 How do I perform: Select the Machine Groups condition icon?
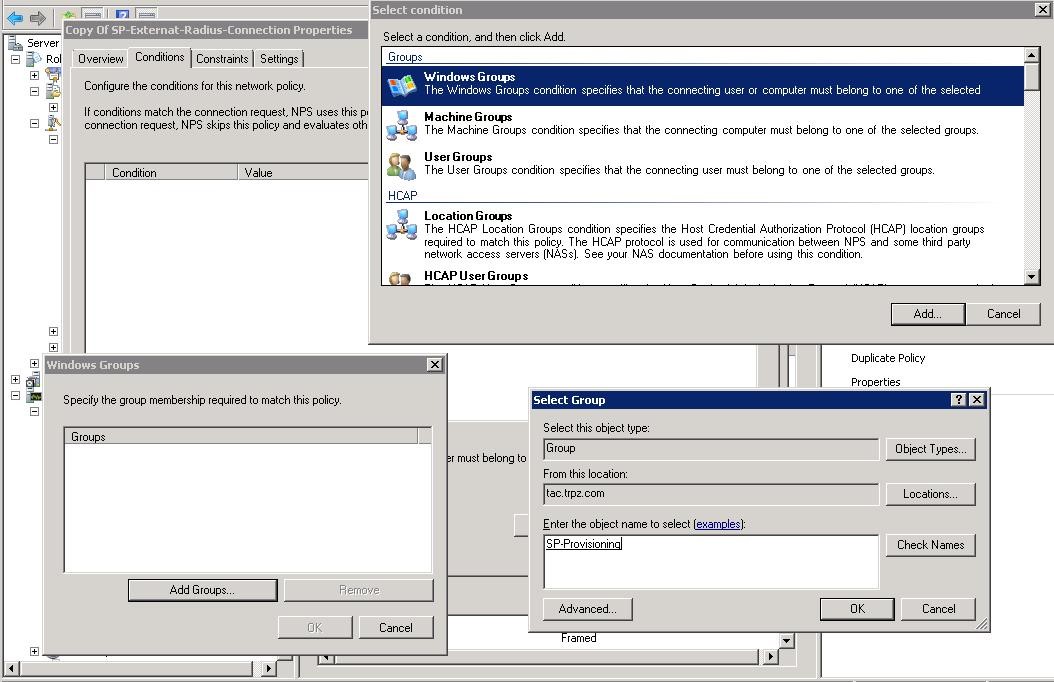[x=400, y=123]
